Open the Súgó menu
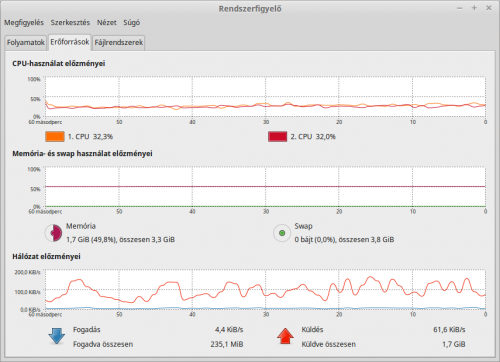 131,23
